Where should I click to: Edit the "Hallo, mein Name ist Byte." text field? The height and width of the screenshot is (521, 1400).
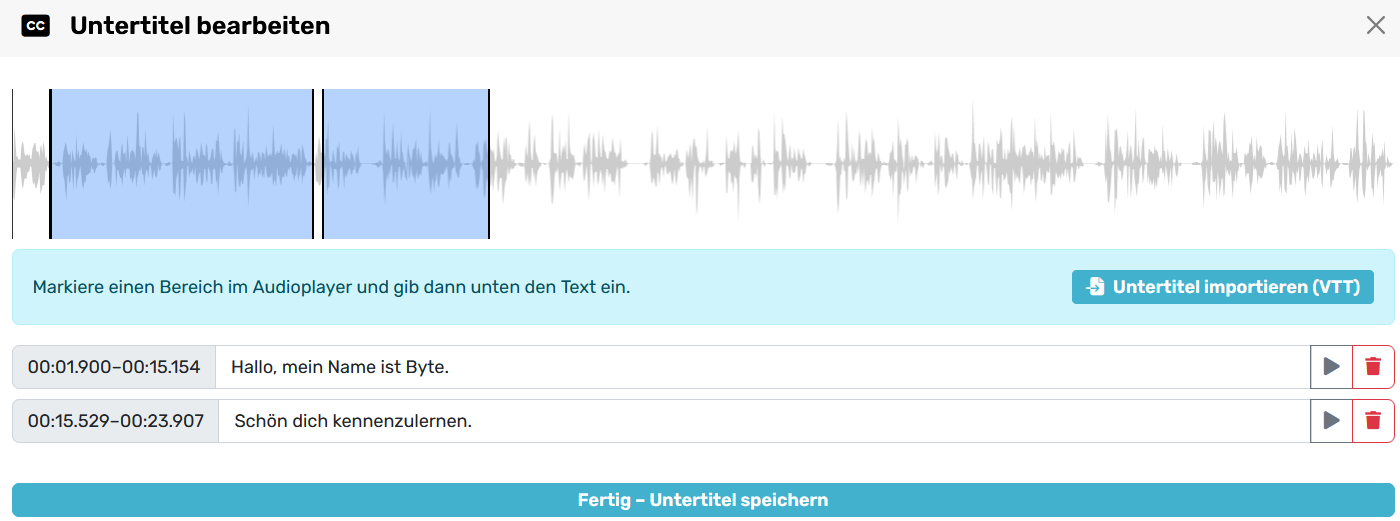coord(760,367)
